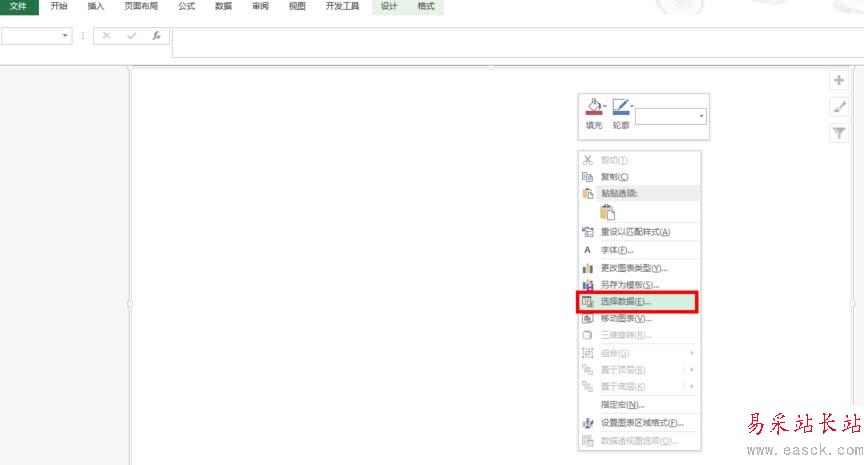Choose 另存为模板(S)... menu item
This screenshot has height=465, width=864.
click(639, 285)
